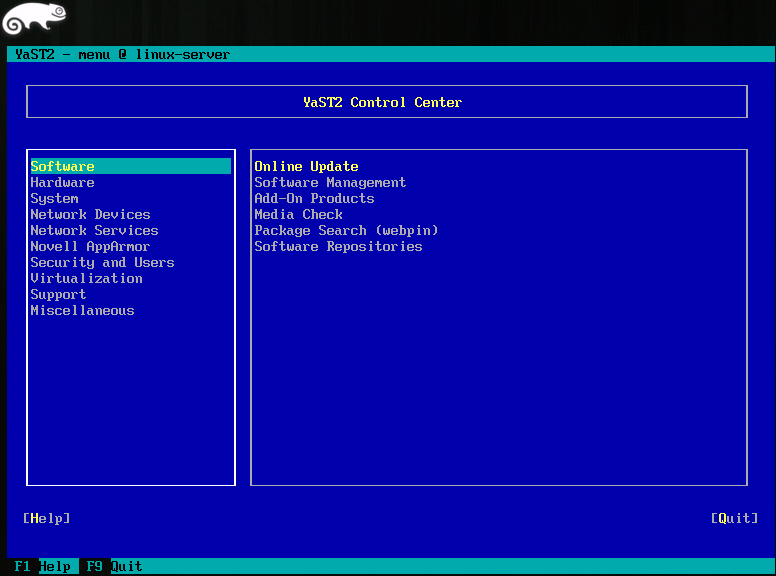The width and height of the screenshot is (776, 576).
Task: Open the System category
Action: [x=54, y=199]
